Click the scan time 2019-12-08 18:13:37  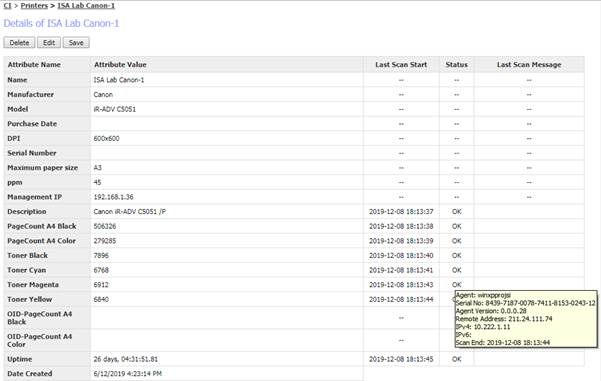[401, 212]
